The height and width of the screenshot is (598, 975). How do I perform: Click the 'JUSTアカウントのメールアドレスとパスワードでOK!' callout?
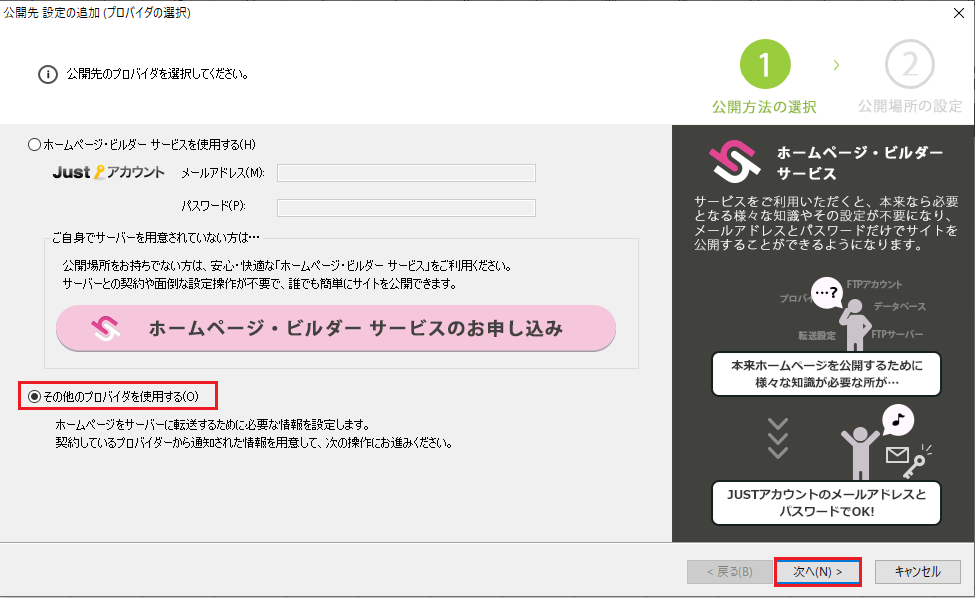coord(826,503)
